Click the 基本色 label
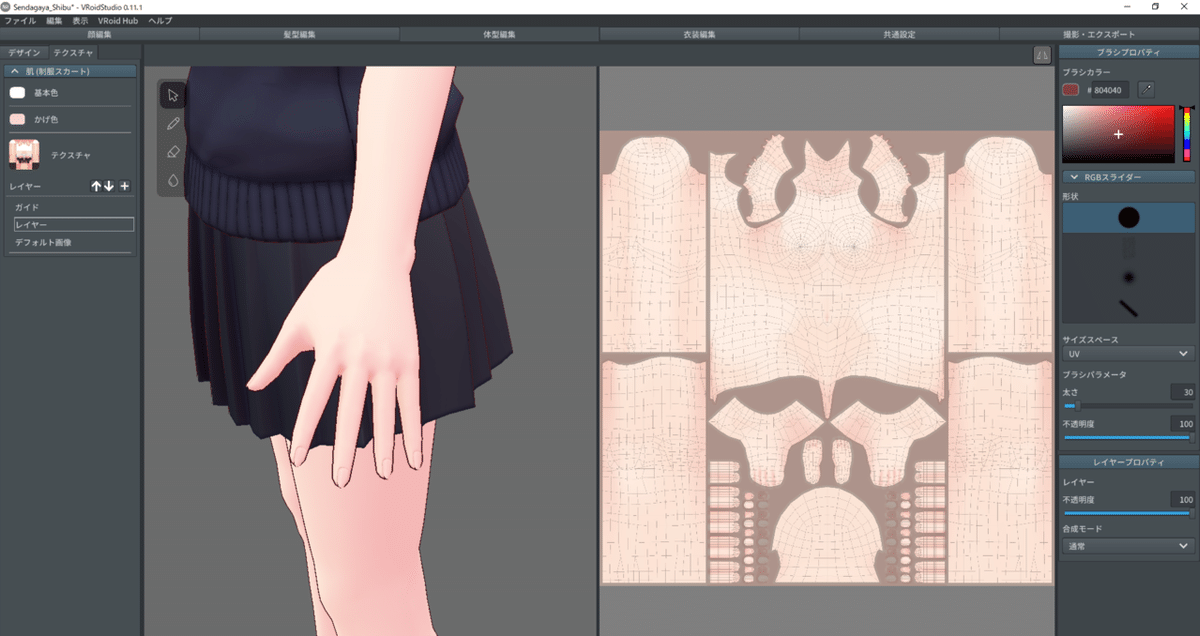Screen dimensions: 1200x636 pos(46,93)
